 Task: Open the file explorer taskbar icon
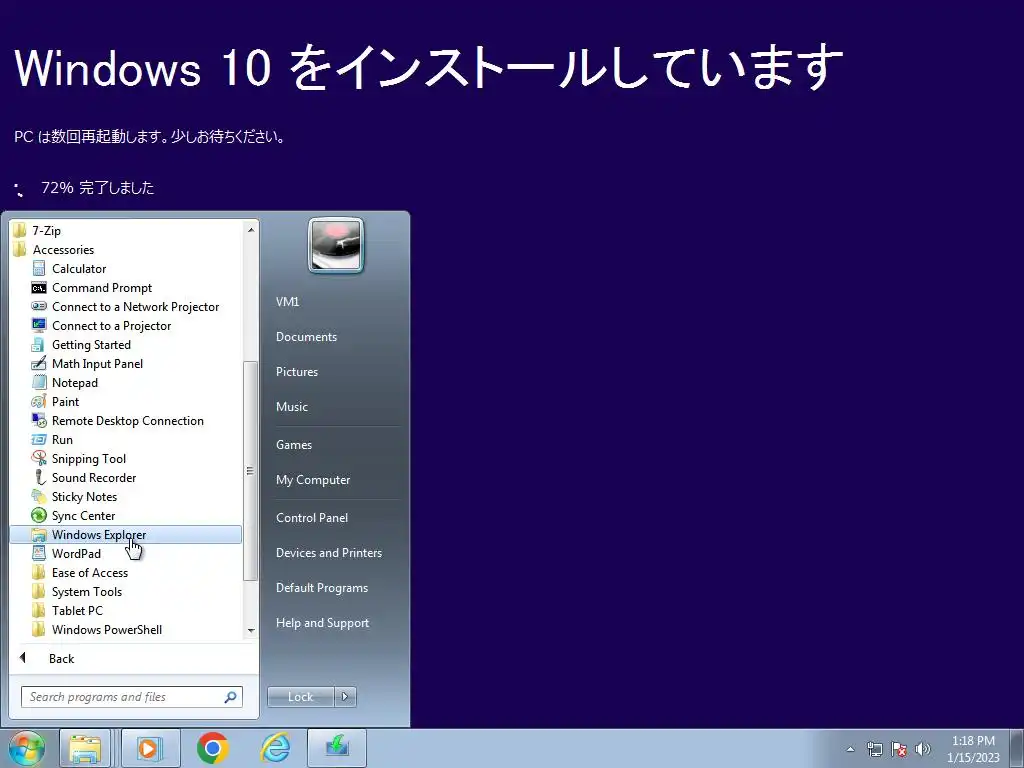point(86,748)
